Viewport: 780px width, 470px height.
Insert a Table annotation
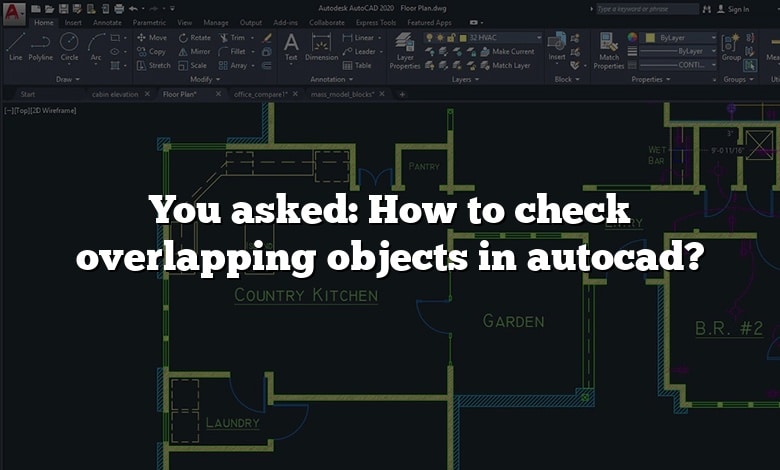[x=357, y=65]
